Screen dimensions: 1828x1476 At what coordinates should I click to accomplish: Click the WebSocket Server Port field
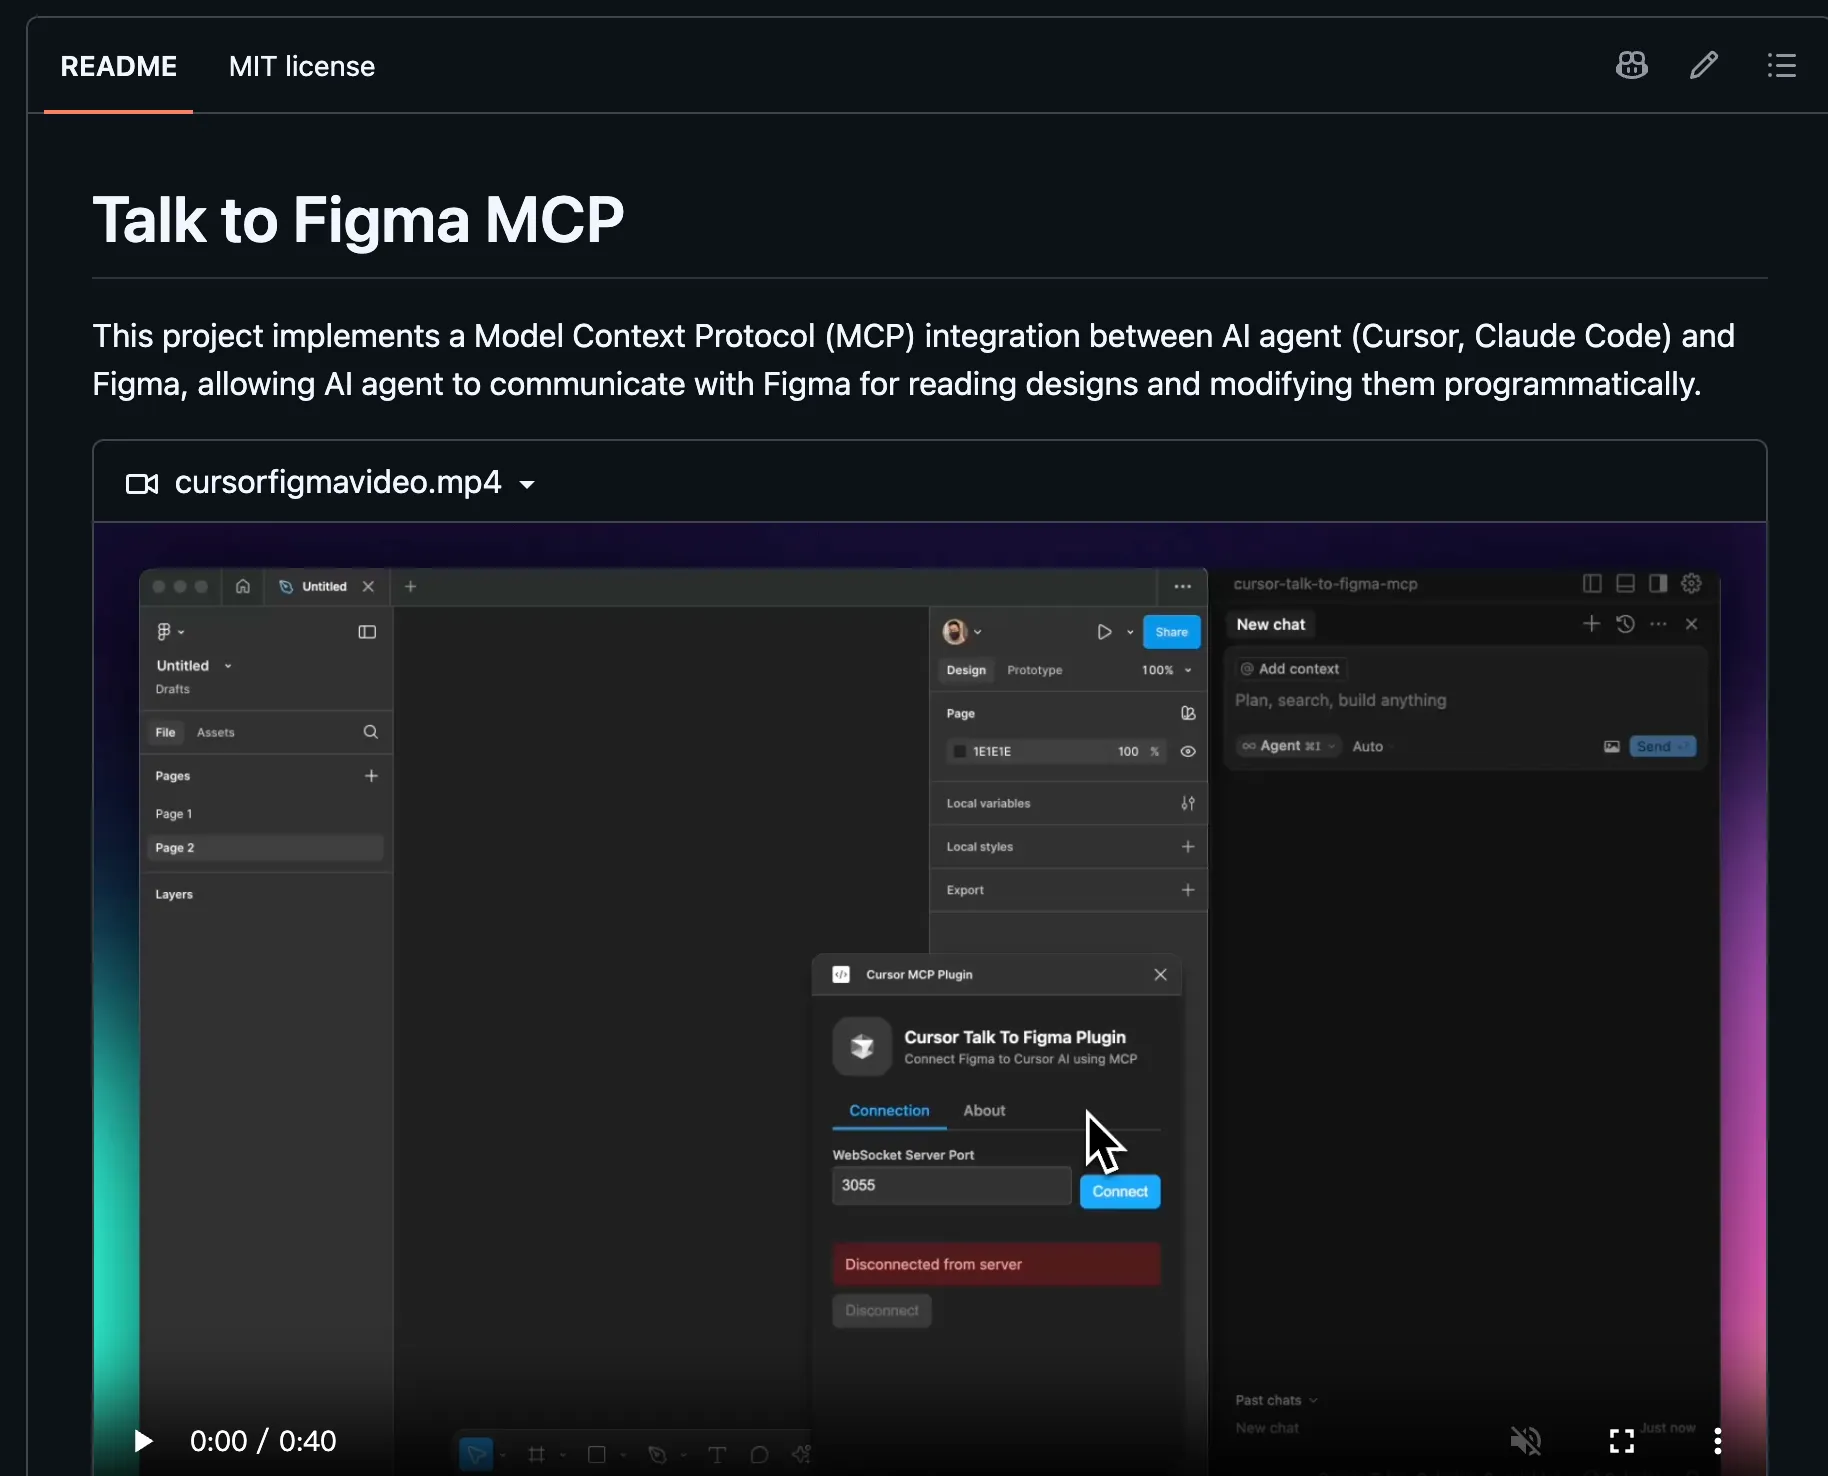click(x=952, y=1186)
